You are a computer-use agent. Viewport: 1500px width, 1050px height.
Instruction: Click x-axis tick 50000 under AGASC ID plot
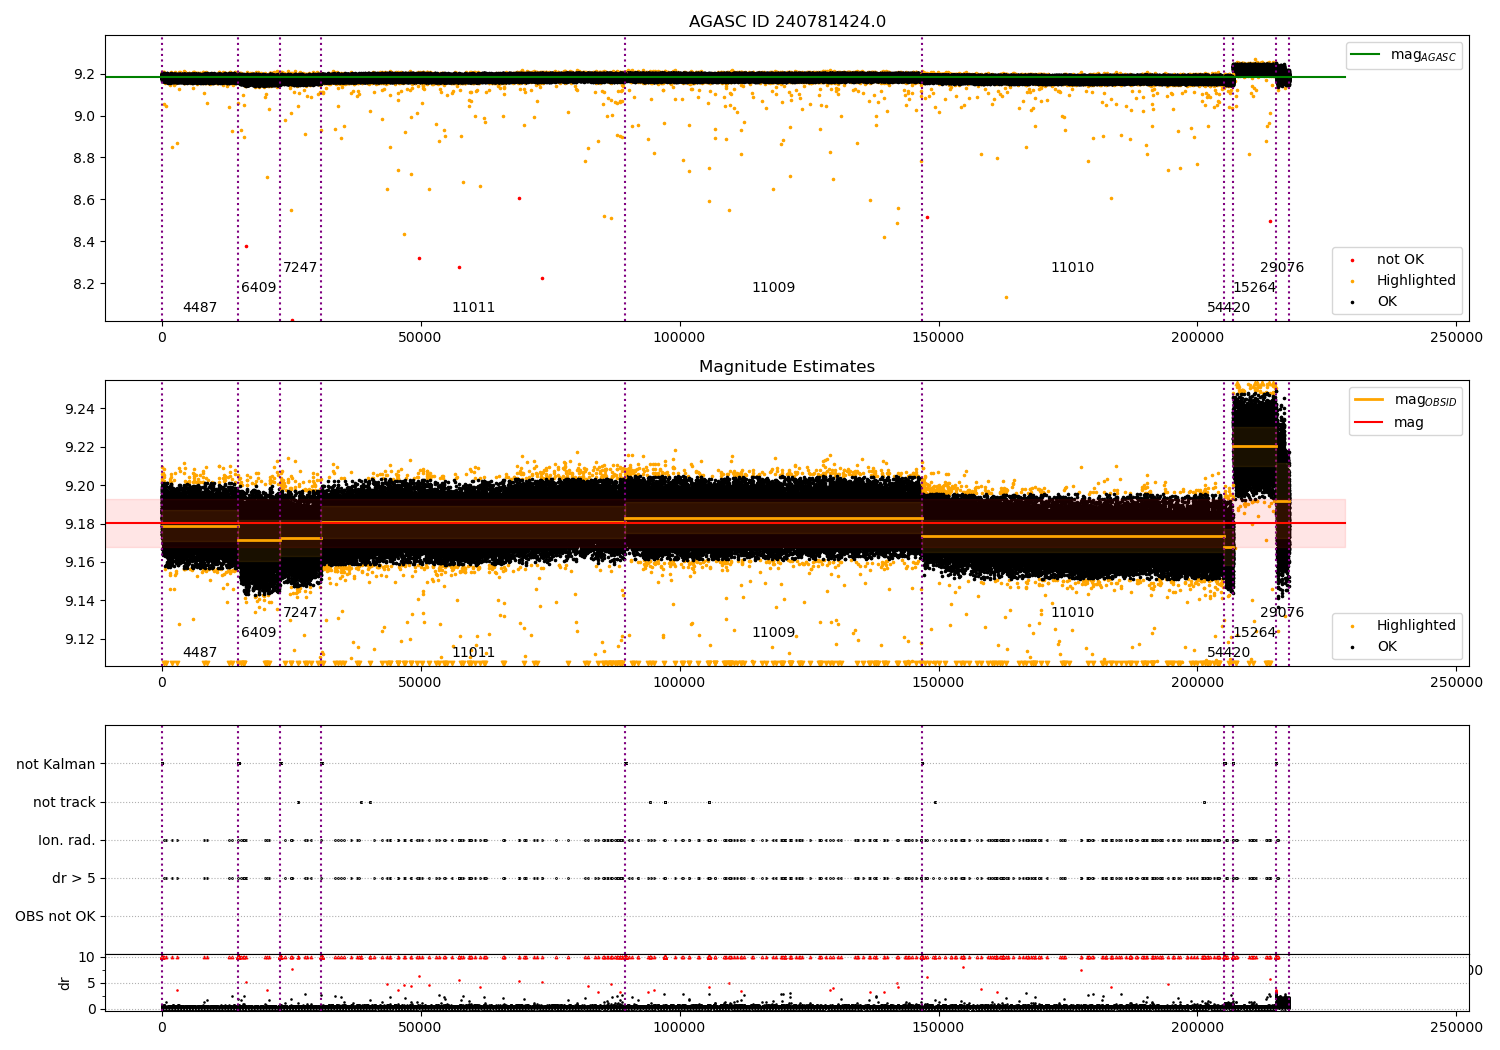coord(420,338)
